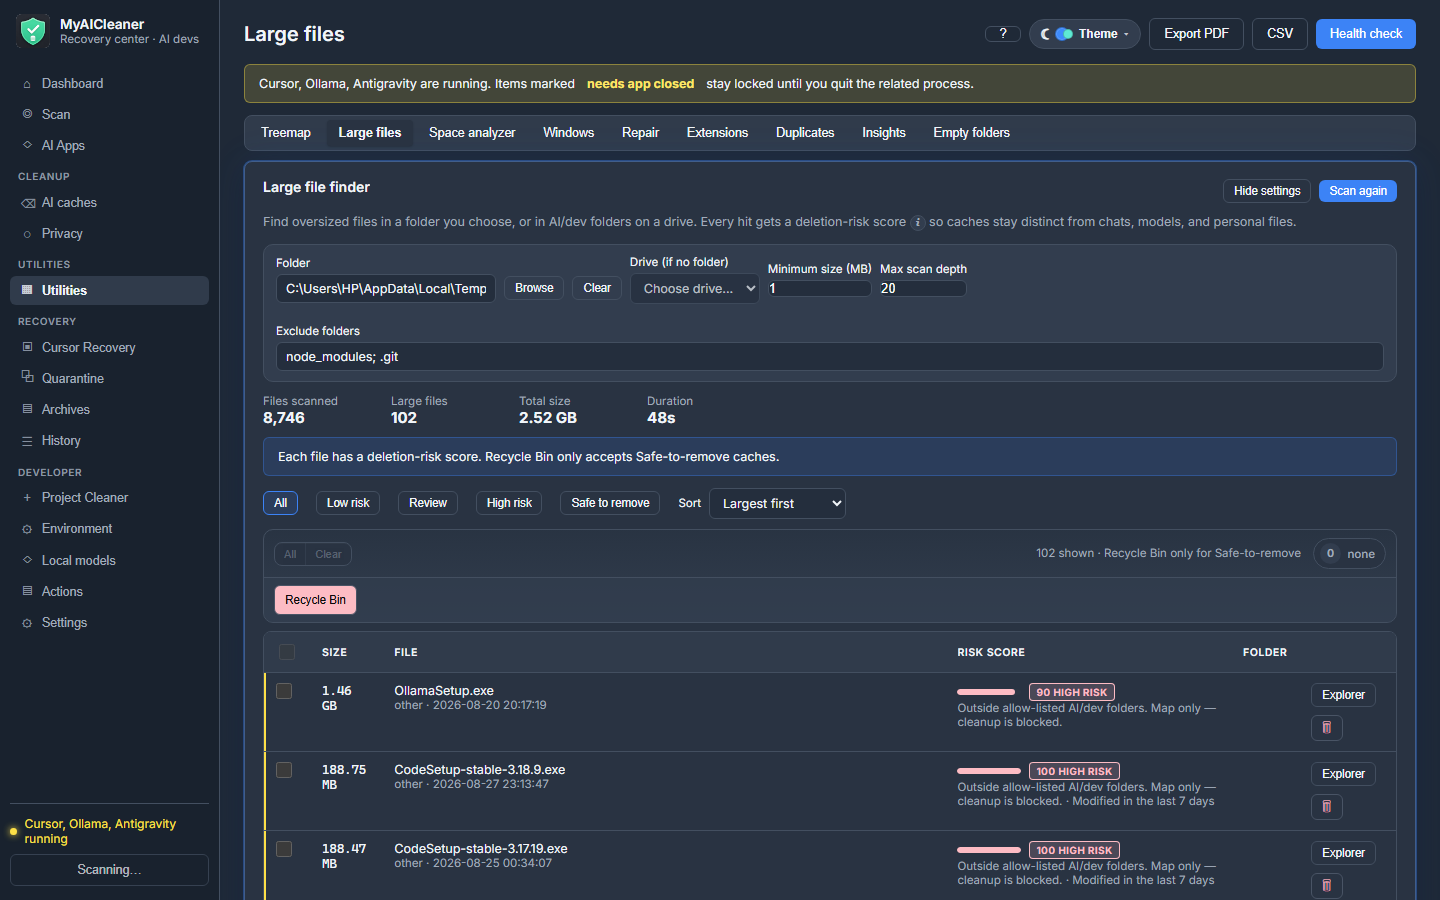
Task: Open Explorer for OllamaSetup.exe
Action: [x=1343, y=695]
